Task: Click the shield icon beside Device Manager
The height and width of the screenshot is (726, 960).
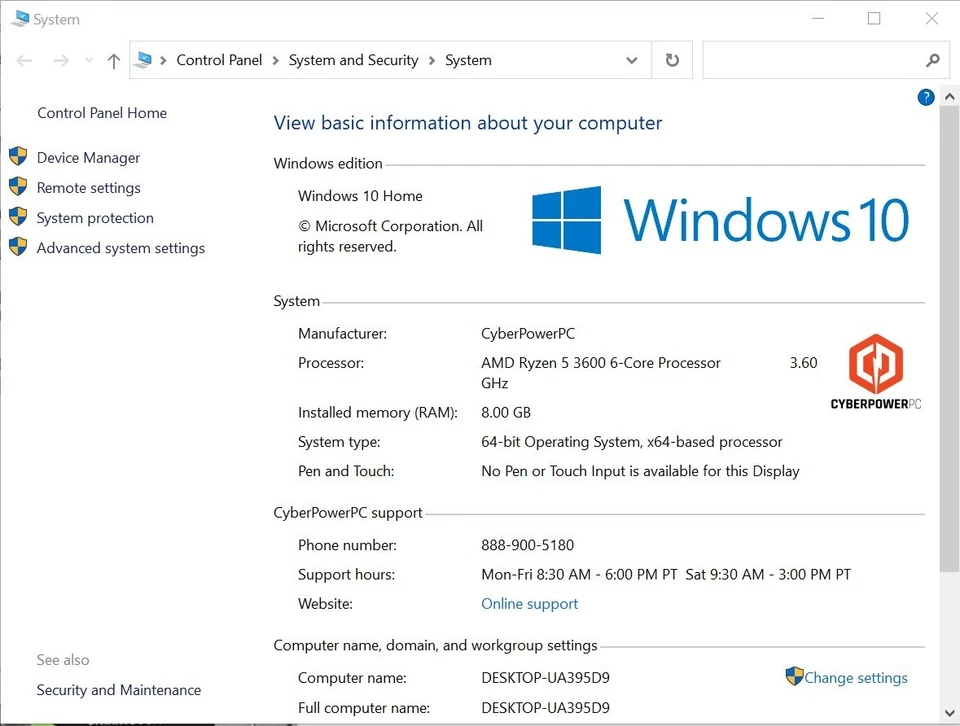Action: pos(18,157)
